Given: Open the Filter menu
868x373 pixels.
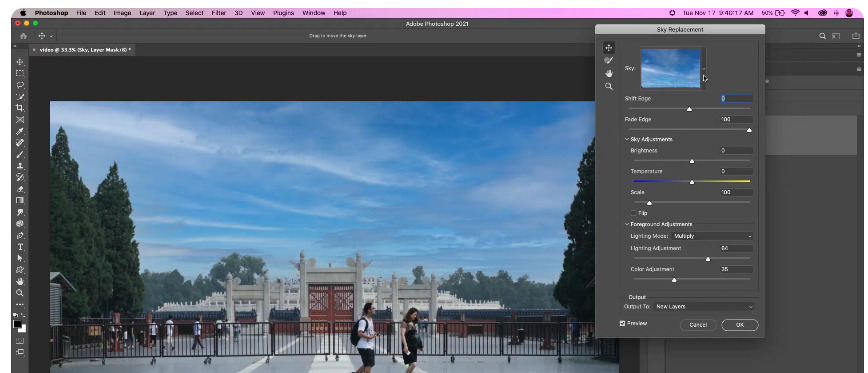Looking at the screenshot, I should tap(219, 13).
